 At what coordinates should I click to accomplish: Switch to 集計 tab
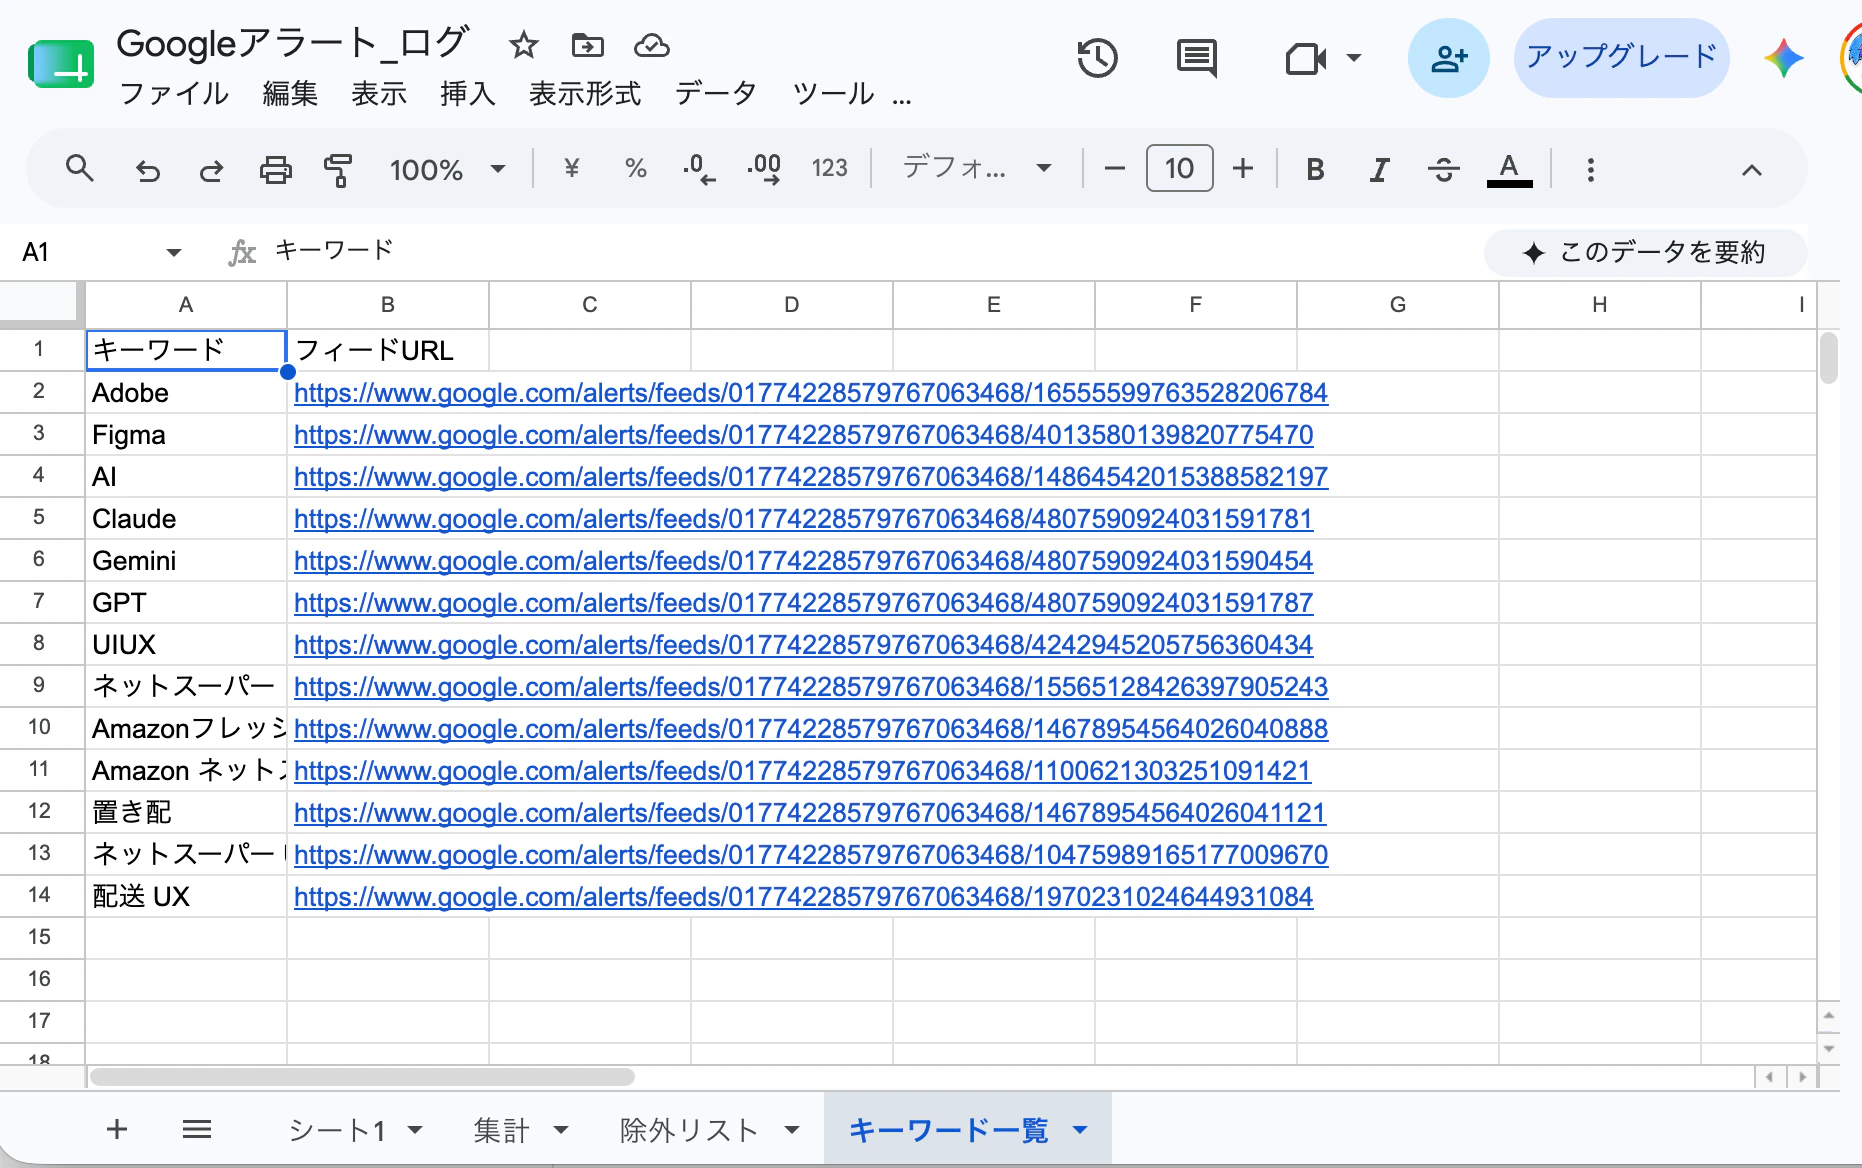tap(502, 1130)
